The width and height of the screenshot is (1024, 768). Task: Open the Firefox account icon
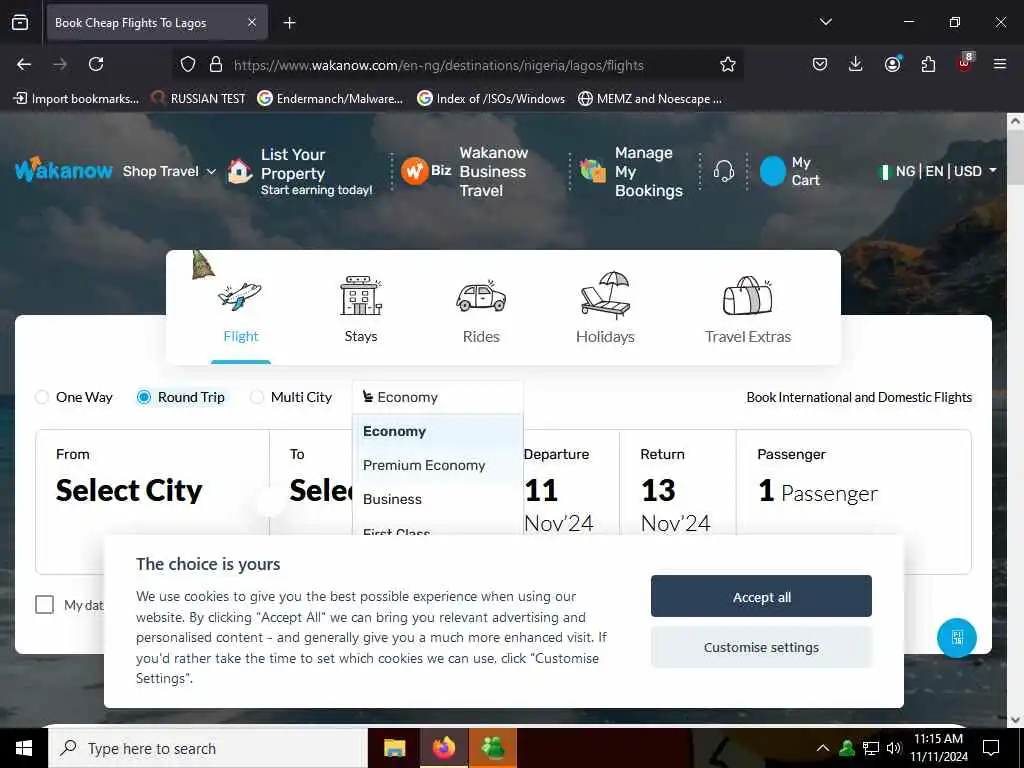(x=892, y=64)
